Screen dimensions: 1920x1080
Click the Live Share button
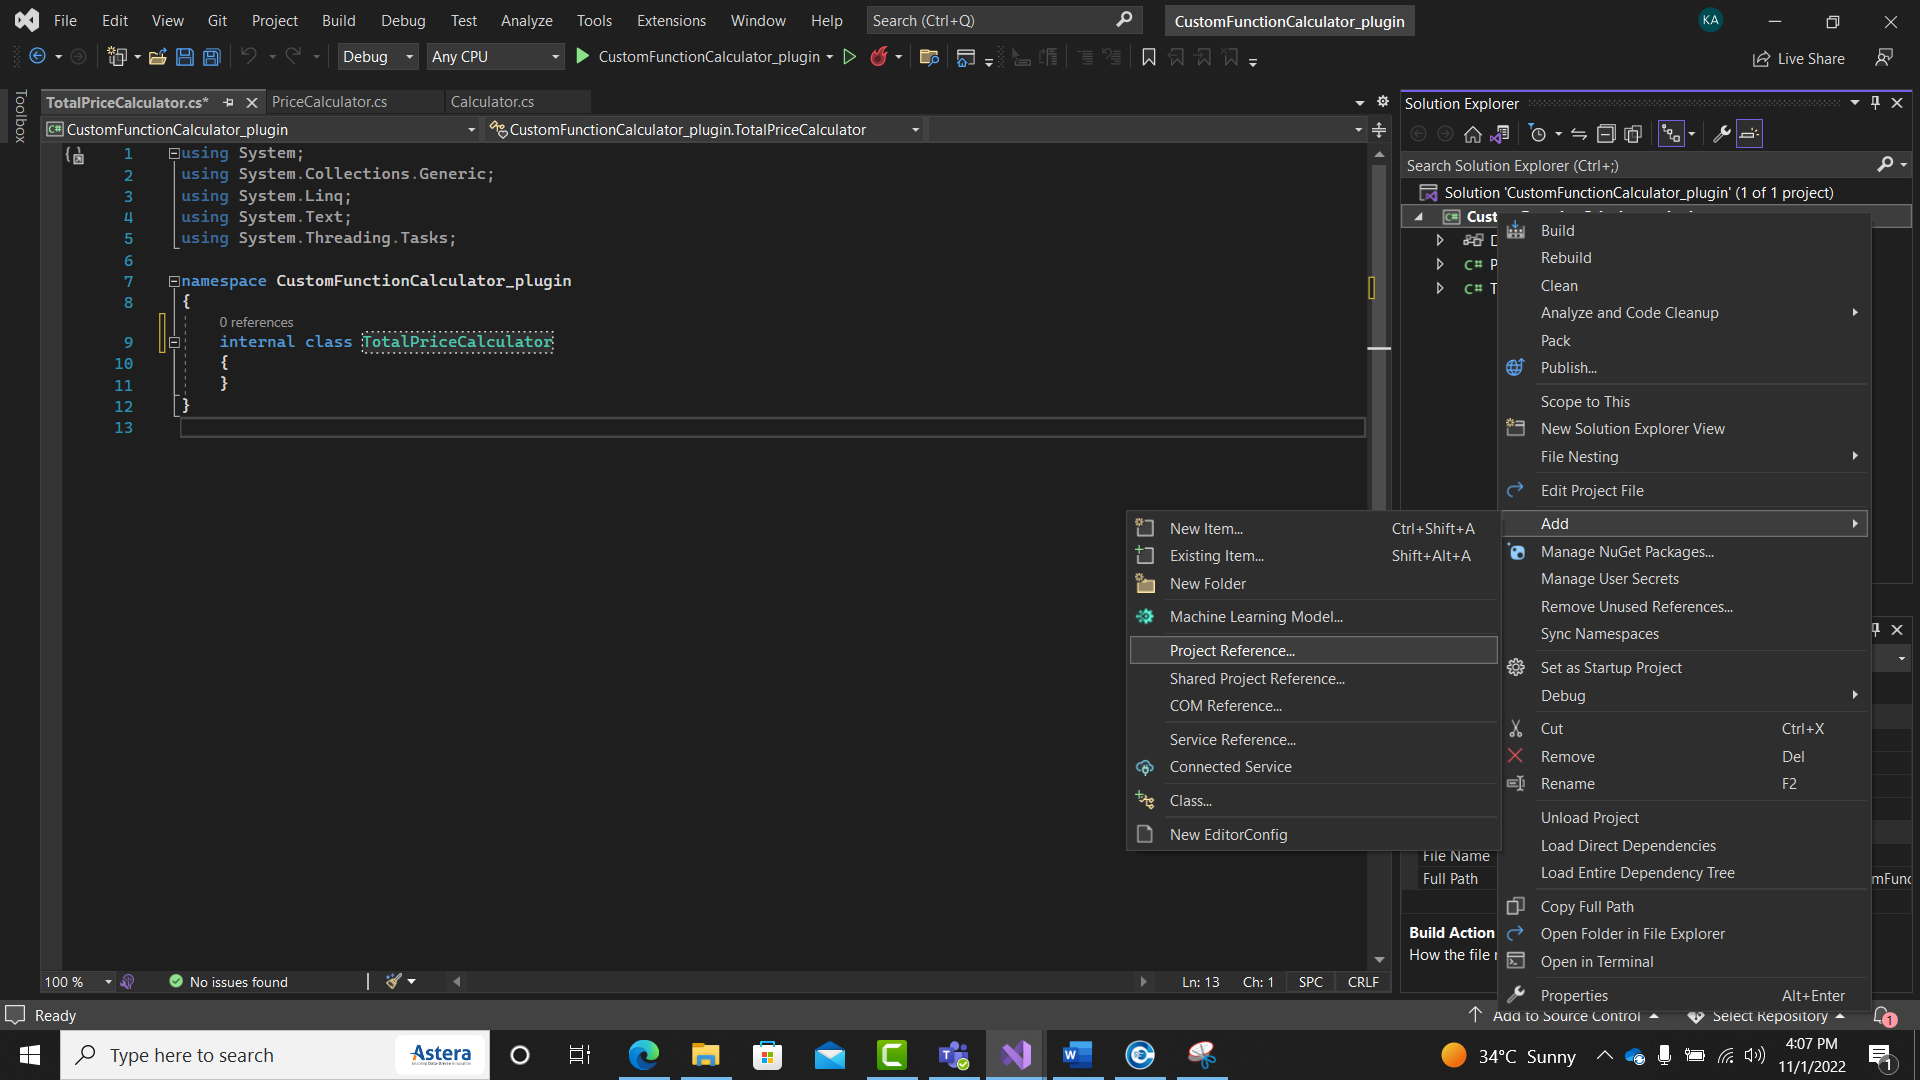[x=1799, y=58]
